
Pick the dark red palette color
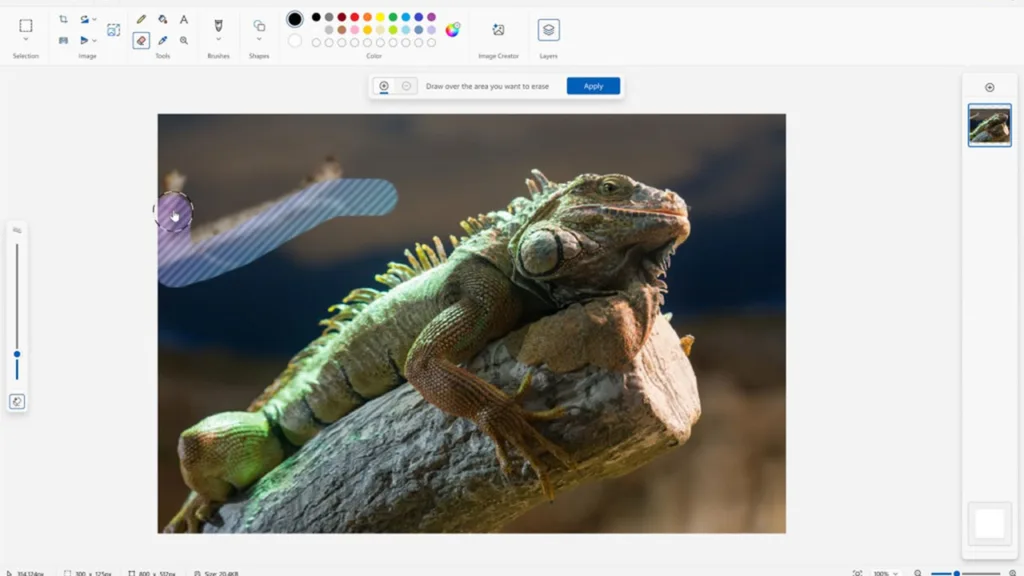point(342,17)
